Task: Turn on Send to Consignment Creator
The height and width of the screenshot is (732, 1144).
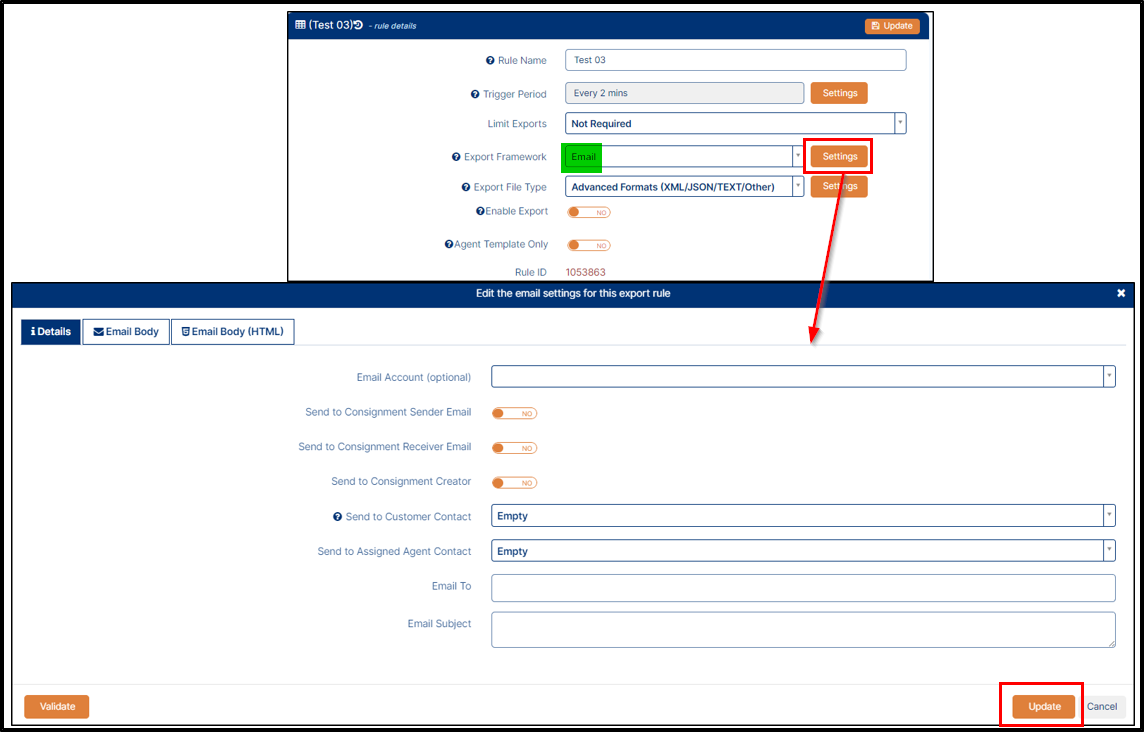Action: pyautogui.click(x=514, y=483)
